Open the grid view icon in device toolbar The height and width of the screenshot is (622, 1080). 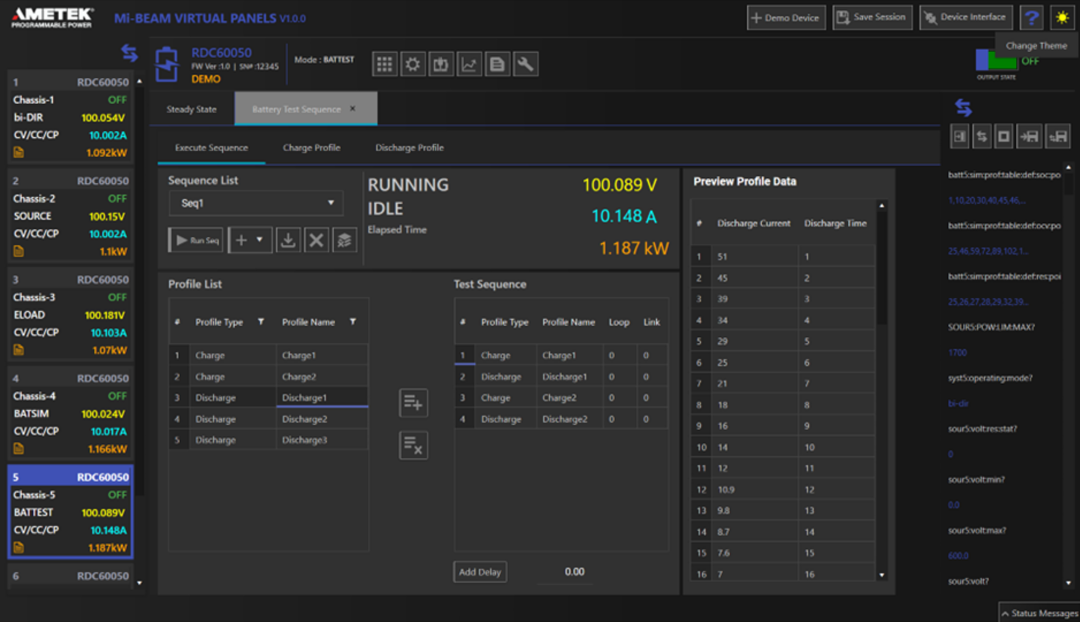[x=384, y=64]
